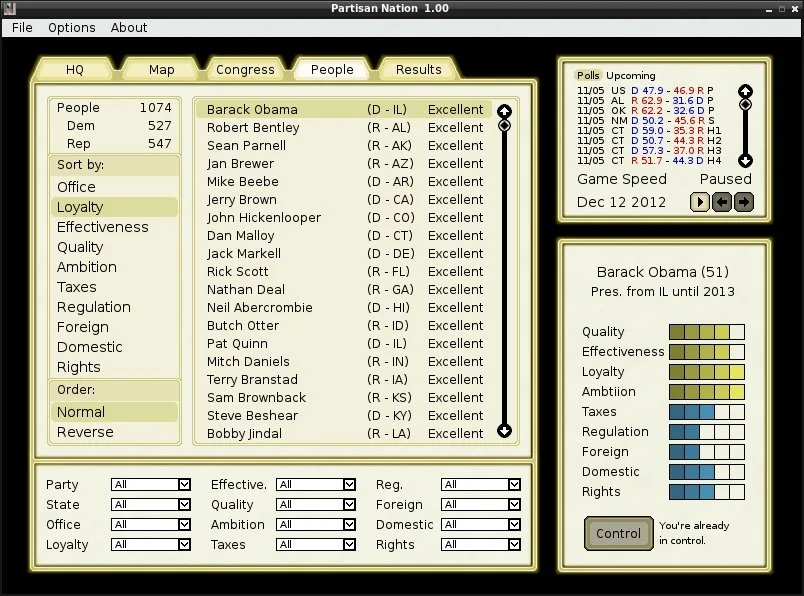Open the Rights filter dropdown

[x=480, y=545]
